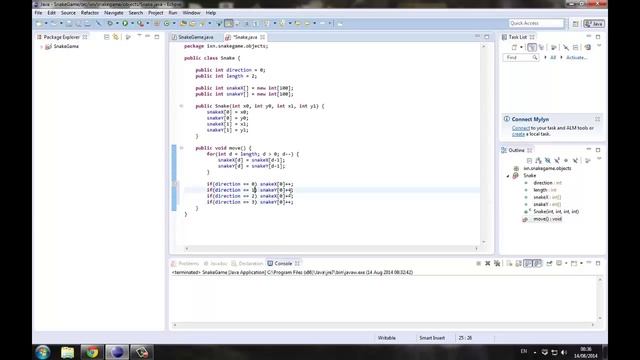The width and height of the screenshot is (640, 360).
Task: Collapse Snake constructor fold marker in editor
Action: click(x=182, y=106)
